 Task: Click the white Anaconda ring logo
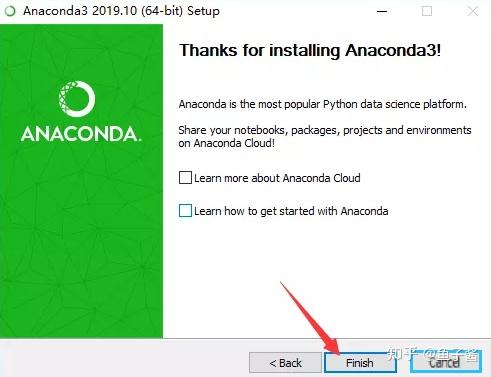click(77, 99)
